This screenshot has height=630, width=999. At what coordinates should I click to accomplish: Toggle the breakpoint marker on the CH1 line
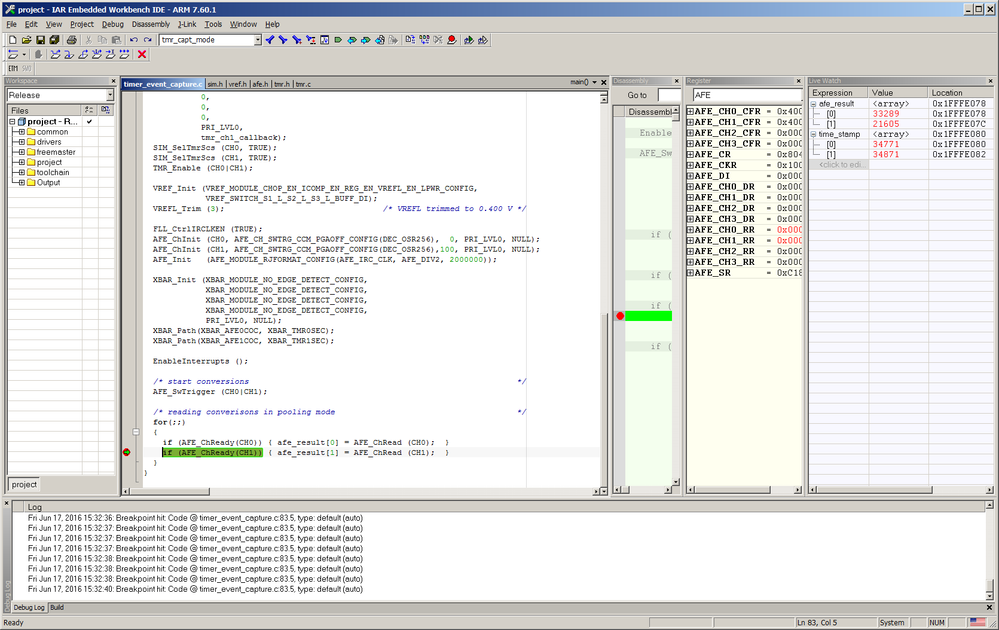click(127, 453)
